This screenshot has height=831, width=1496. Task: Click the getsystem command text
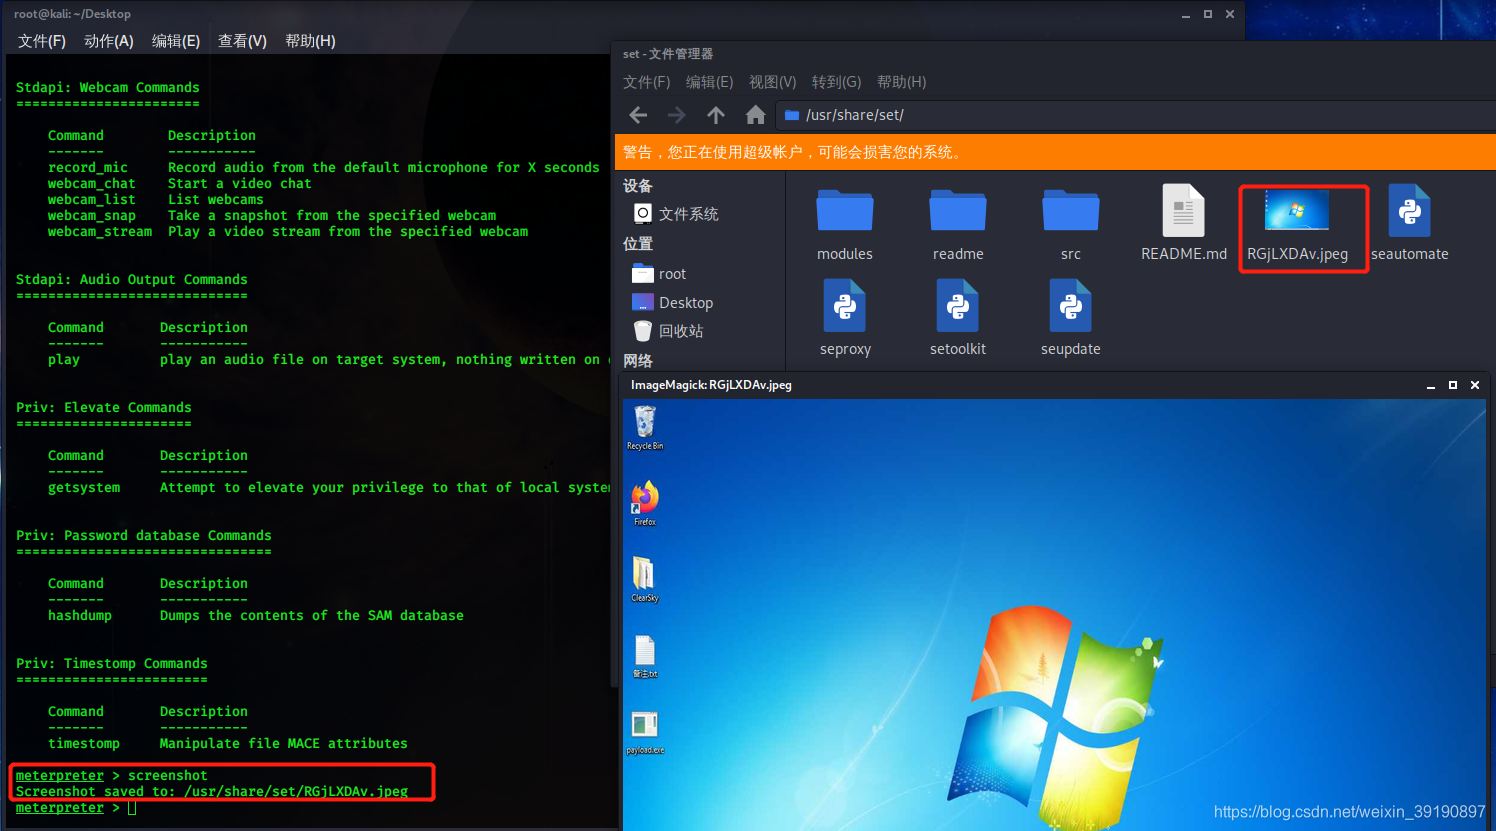pyautogui.click(x=84, y=488)
